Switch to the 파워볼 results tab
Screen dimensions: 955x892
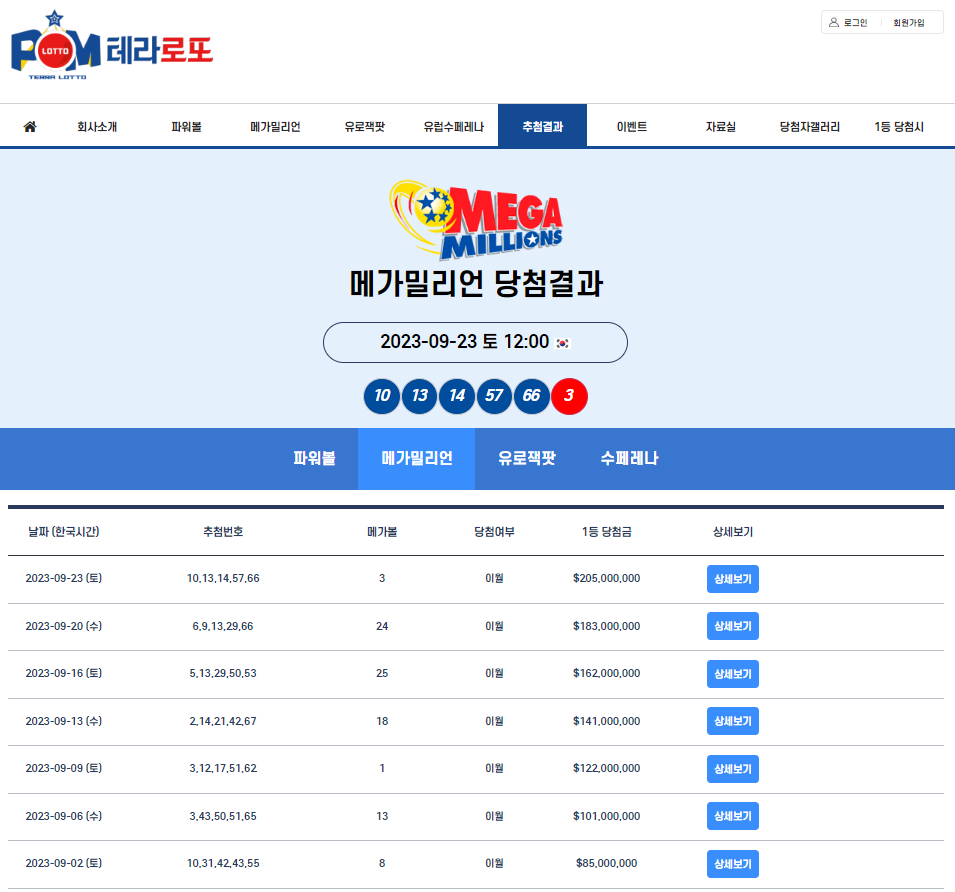314,458
